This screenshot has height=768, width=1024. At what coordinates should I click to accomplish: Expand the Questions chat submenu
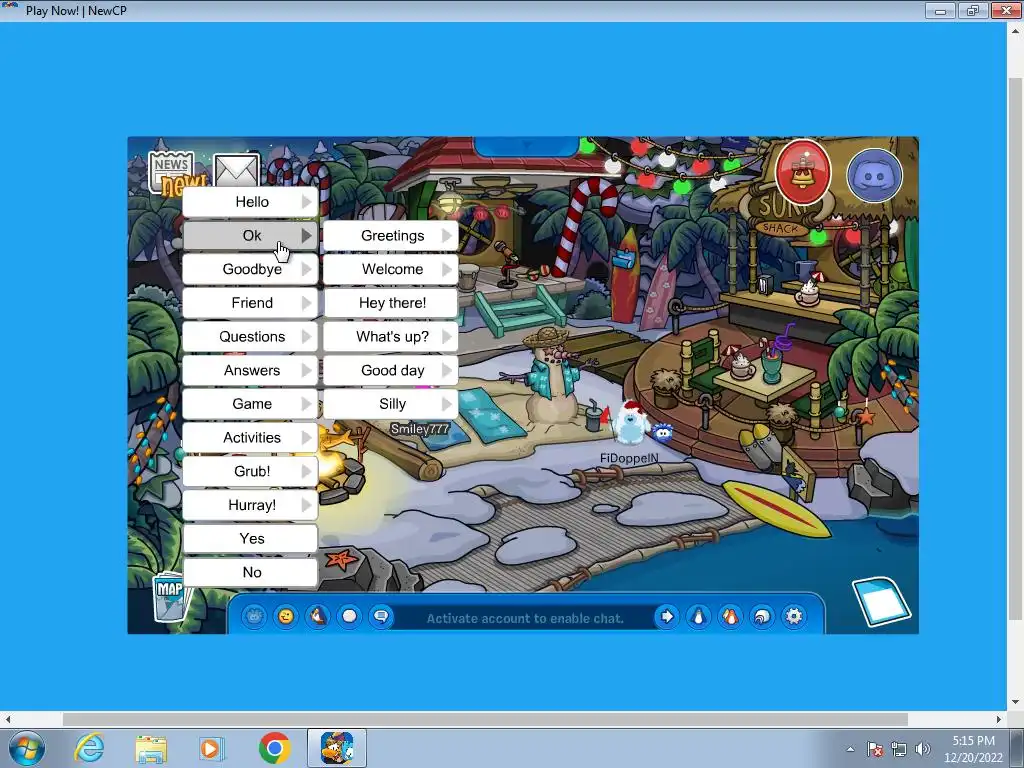coord(250,336)
